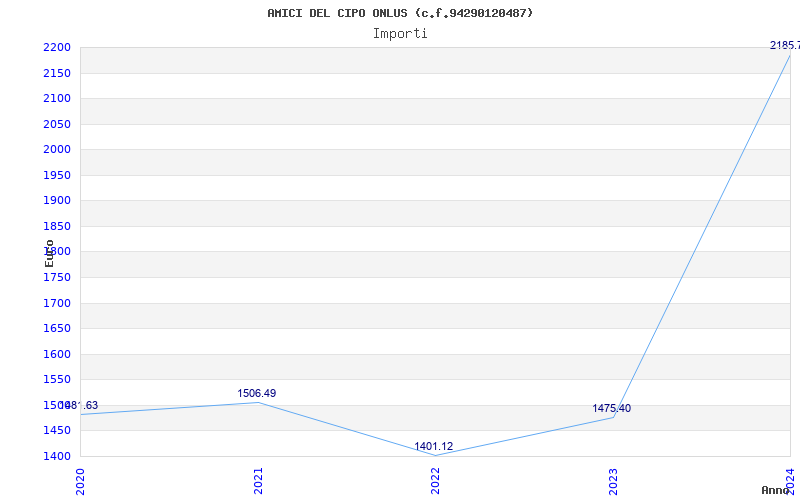The image size is (800, 500).
Task: Click the 1950 y-axis tick label
Action: coord(57,176)
